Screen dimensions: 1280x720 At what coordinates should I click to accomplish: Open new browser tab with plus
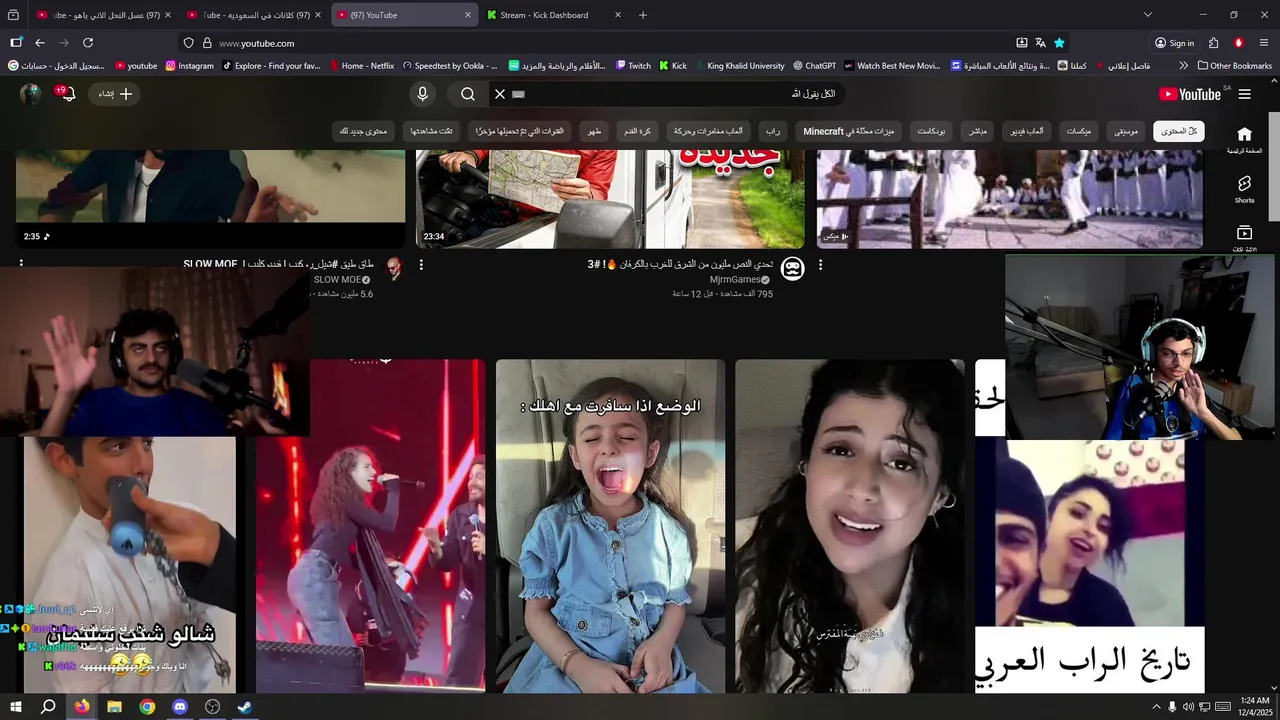tap(643, 15)
